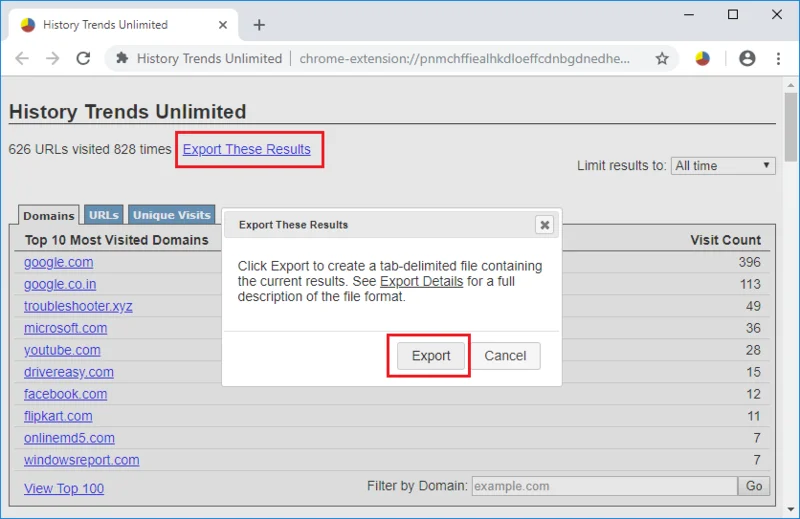
Task: Click the 113 visit count value
Action: 750,284
